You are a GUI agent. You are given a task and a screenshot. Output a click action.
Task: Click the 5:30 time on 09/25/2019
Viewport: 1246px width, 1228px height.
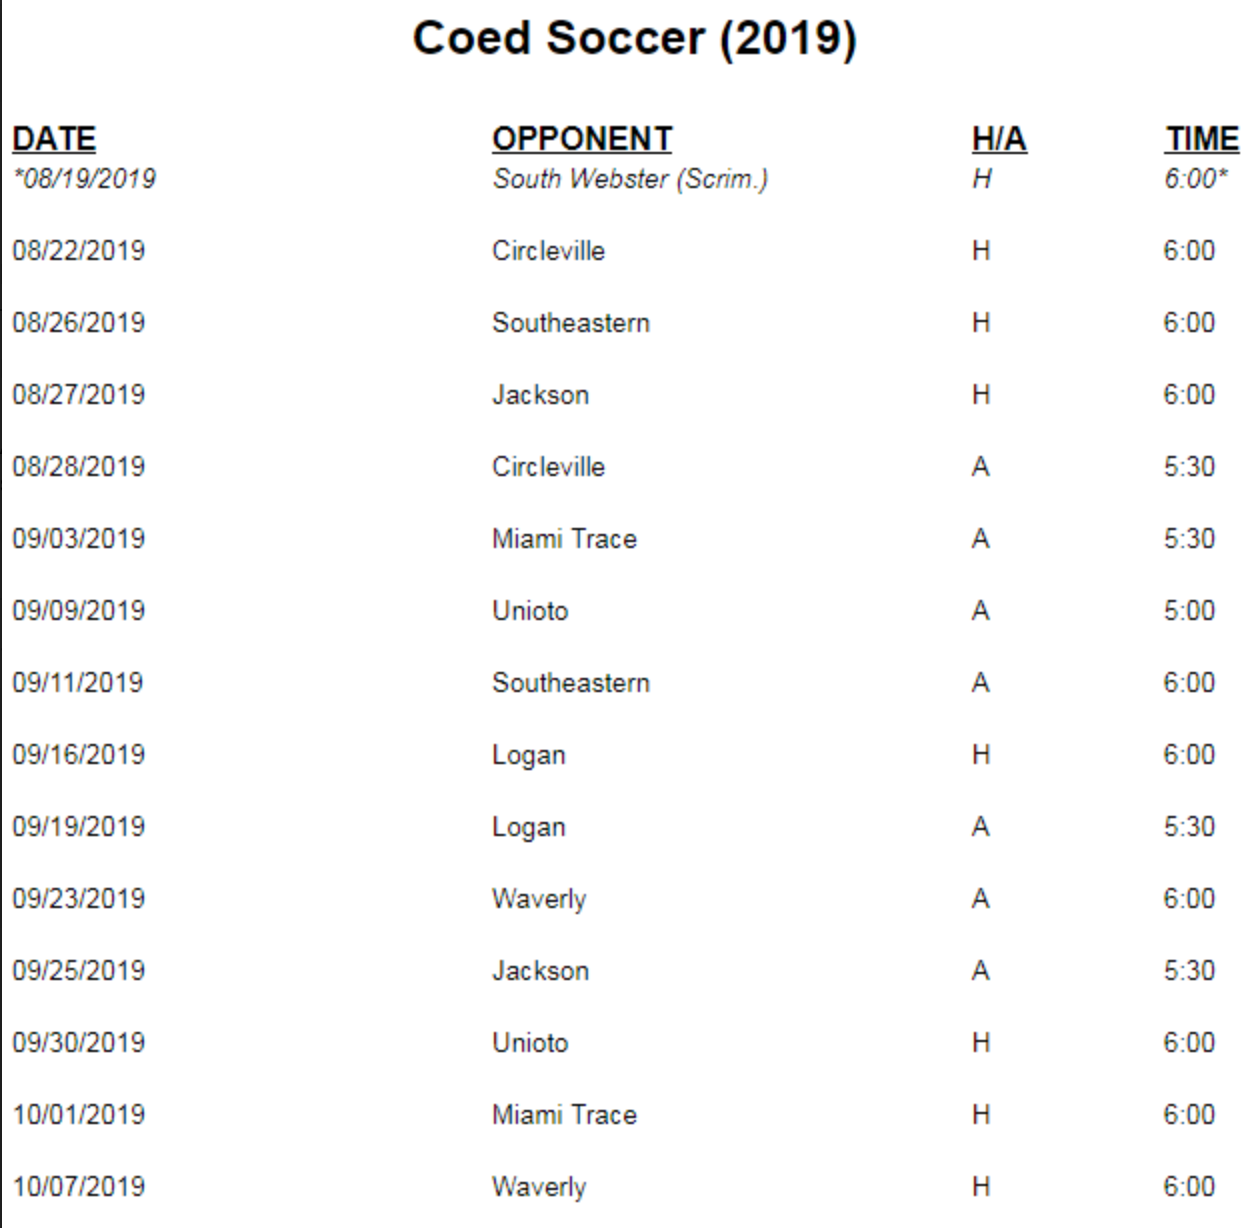point(1189,970)
